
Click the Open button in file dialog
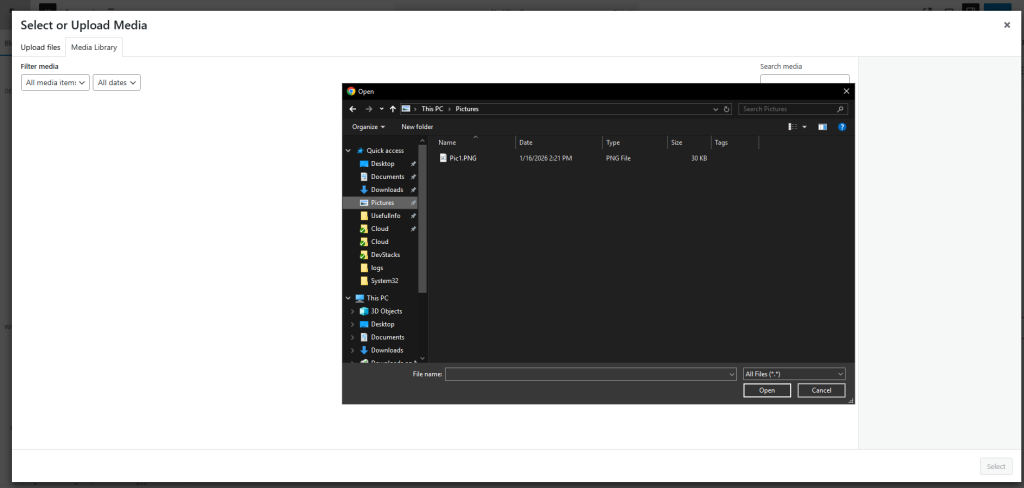point(767,390)
